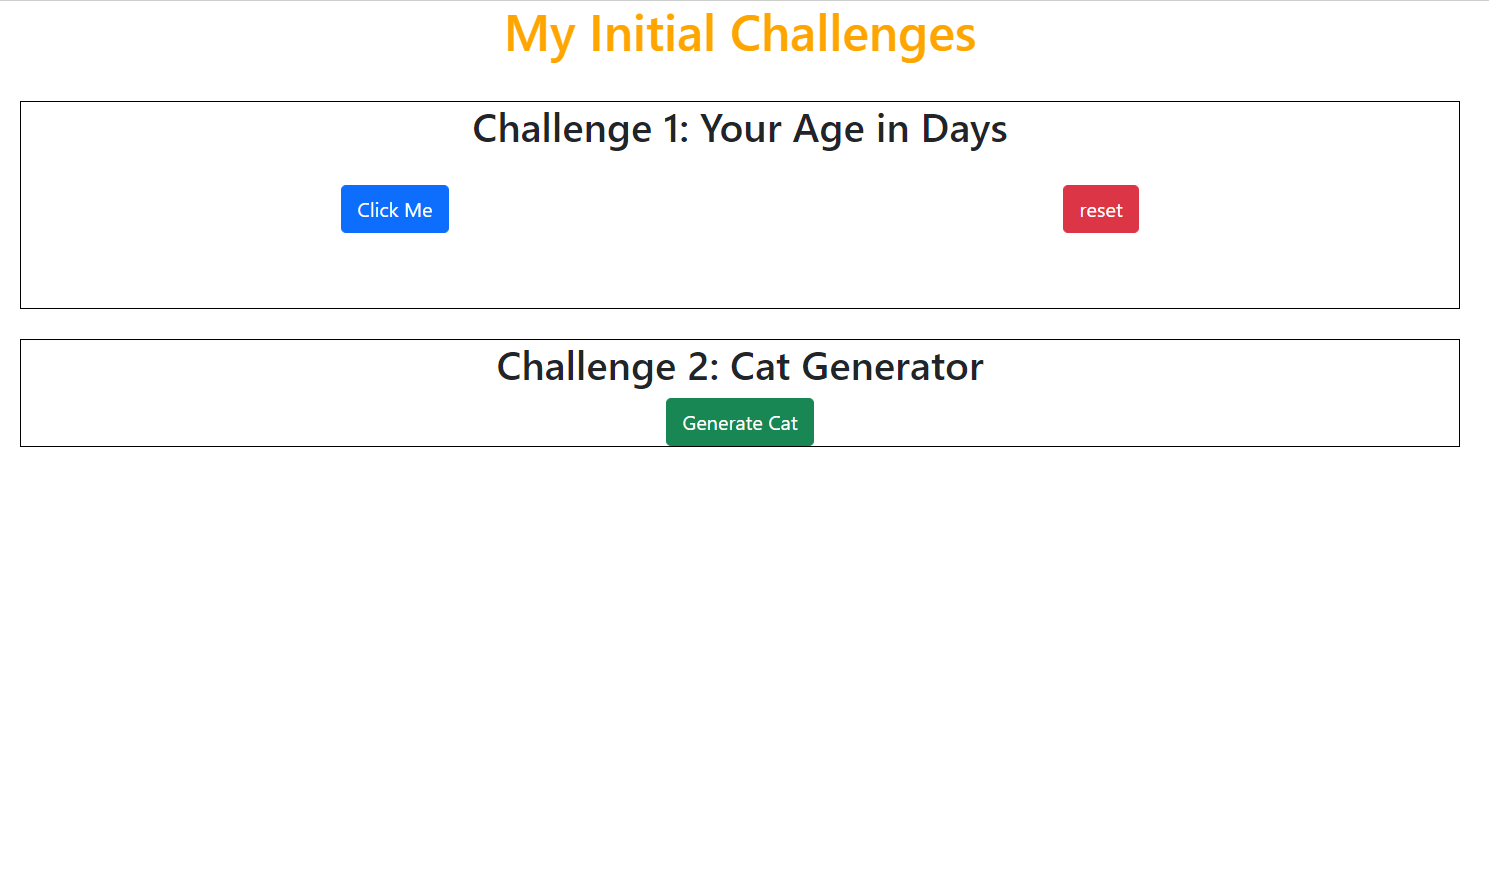Select the Click Me button in Challenge 1

(x=394, y=209)
